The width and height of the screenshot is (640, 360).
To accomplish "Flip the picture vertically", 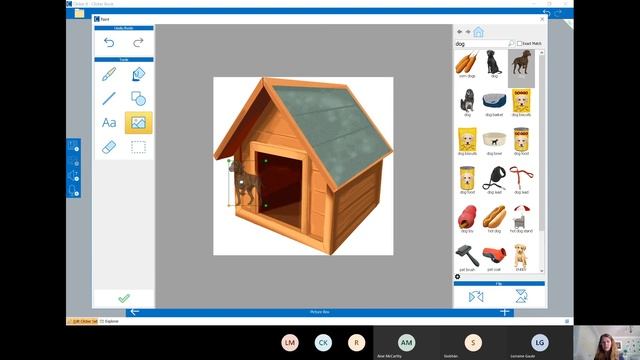I will coord(521,296).
